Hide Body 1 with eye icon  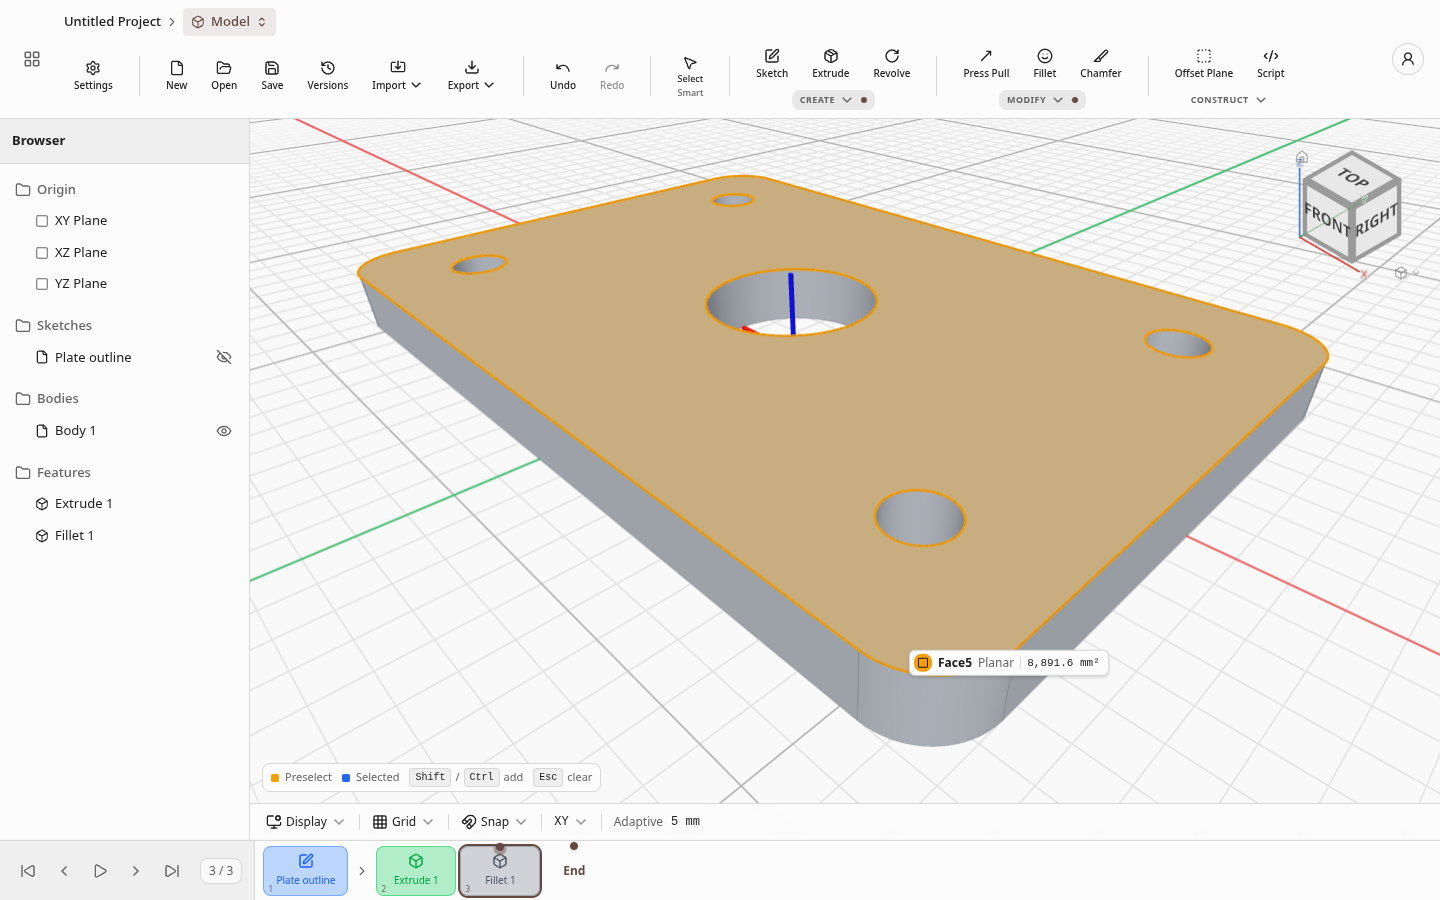[224, 431]
